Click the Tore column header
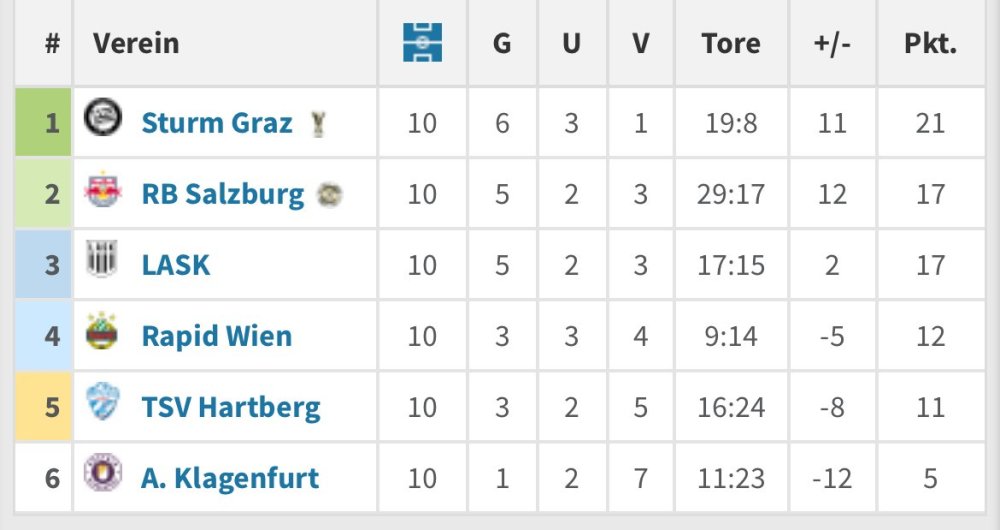This screenshot has height=530, width=1000. coord(730,44)
